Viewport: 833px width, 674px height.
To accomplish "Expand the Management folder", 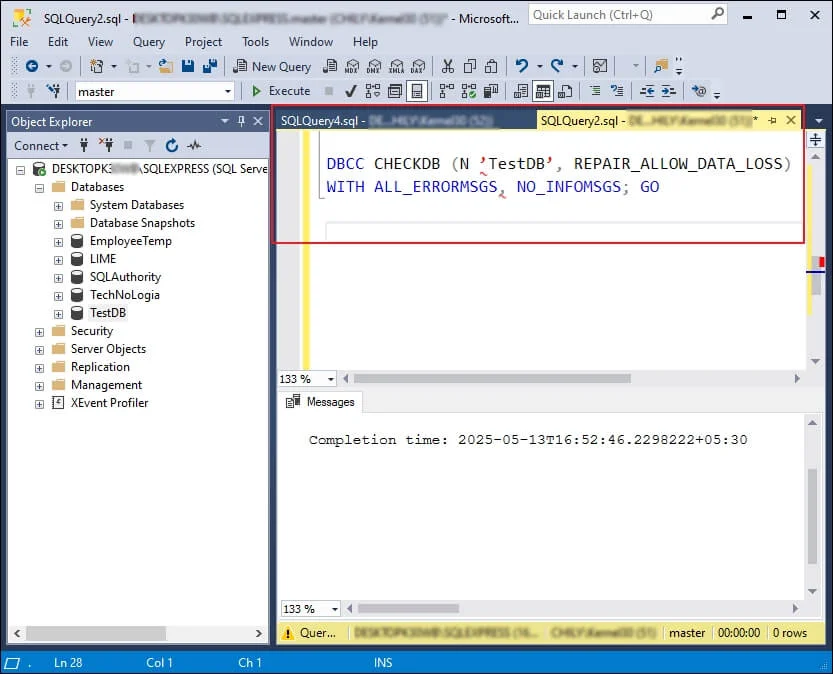I will point(39,386).
